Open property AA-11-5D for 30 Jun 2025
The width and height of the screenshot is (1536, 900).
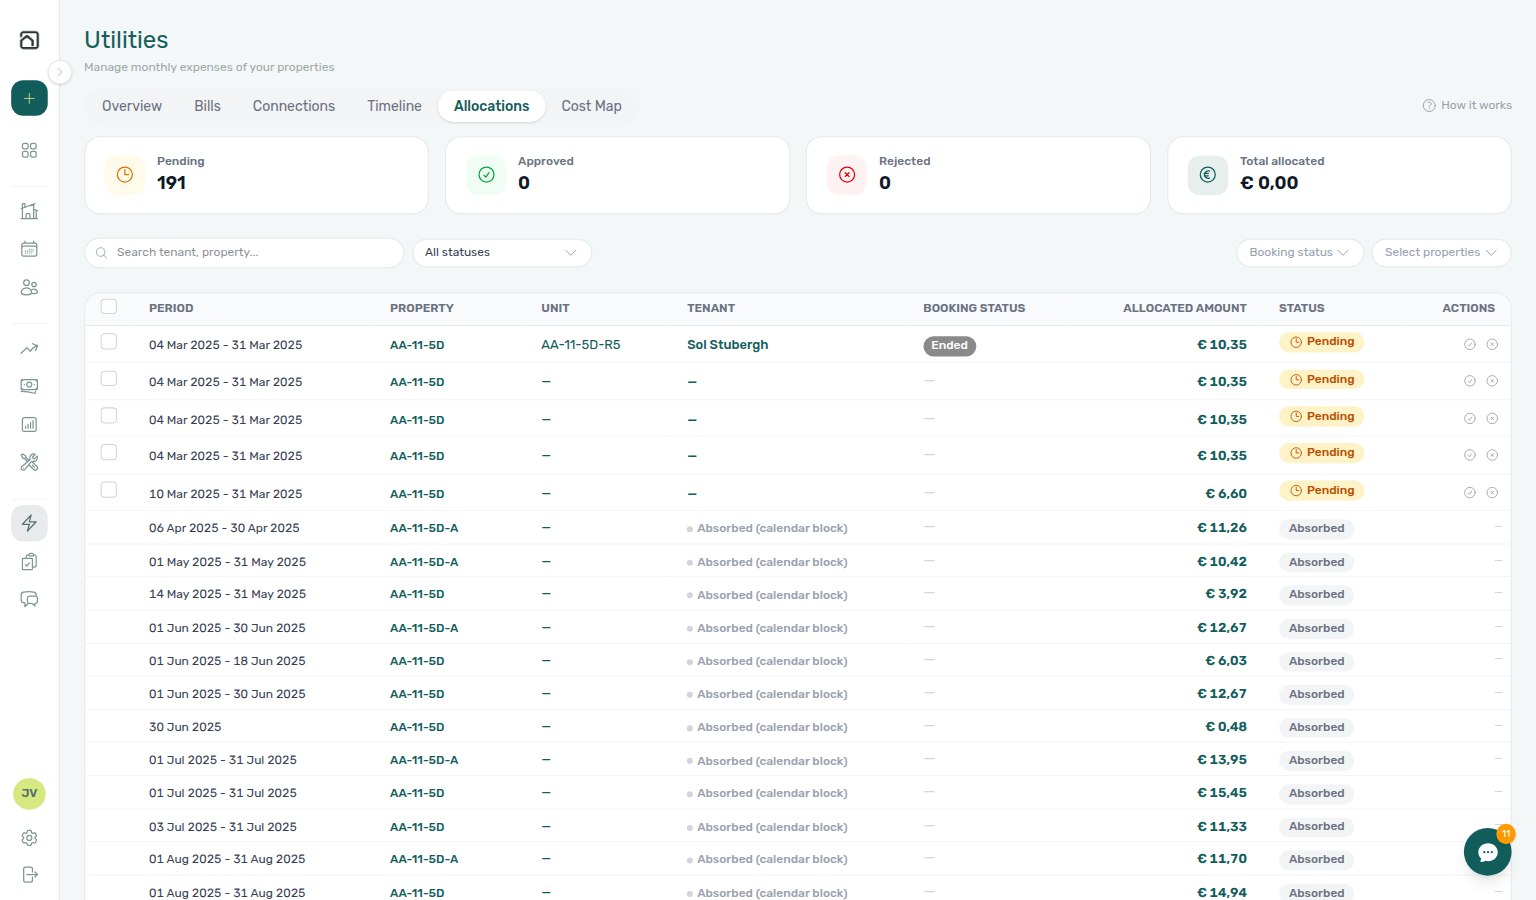tap(417, 727)
